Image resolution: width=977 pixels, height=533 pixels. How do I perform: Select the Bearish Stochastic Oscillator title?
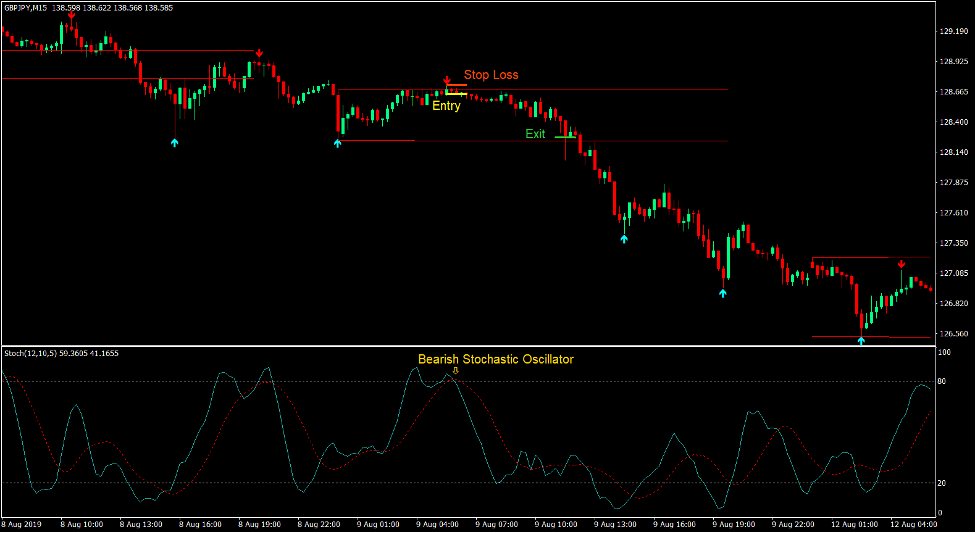pyautogui.click(x=496, y=359)
